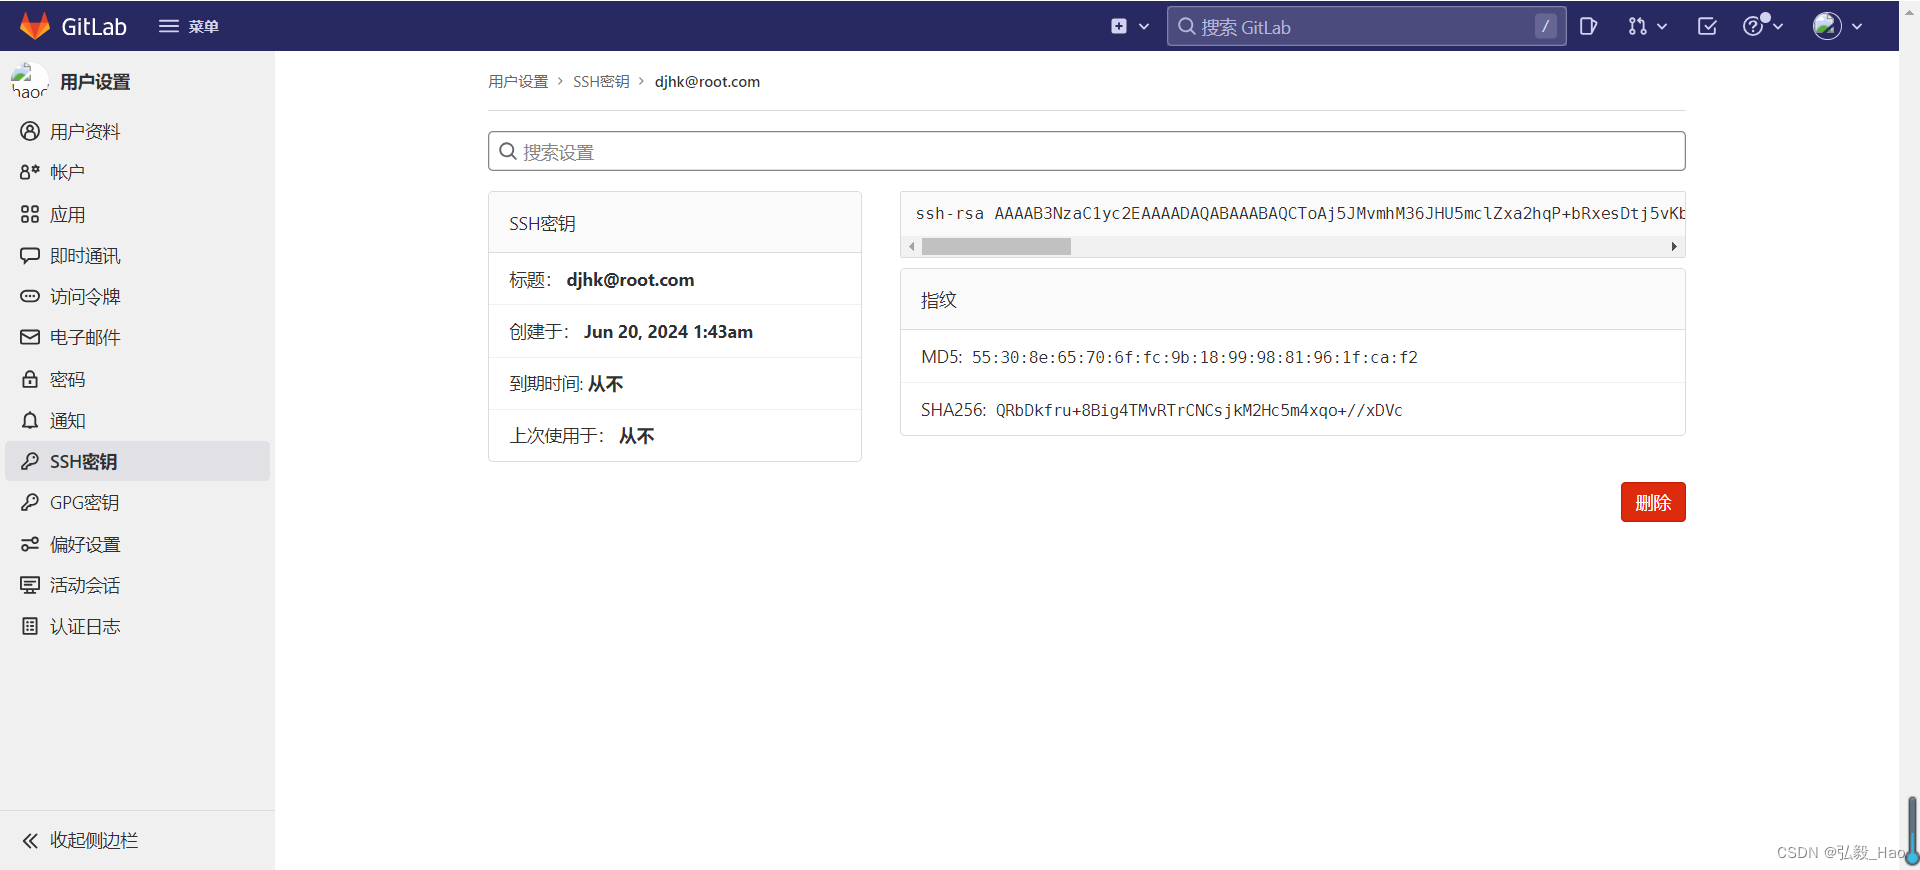The width and height of the screenshot is (1920, 870).
Task: Open 访问令牌 settings page
Action: (x=84, y=297)
